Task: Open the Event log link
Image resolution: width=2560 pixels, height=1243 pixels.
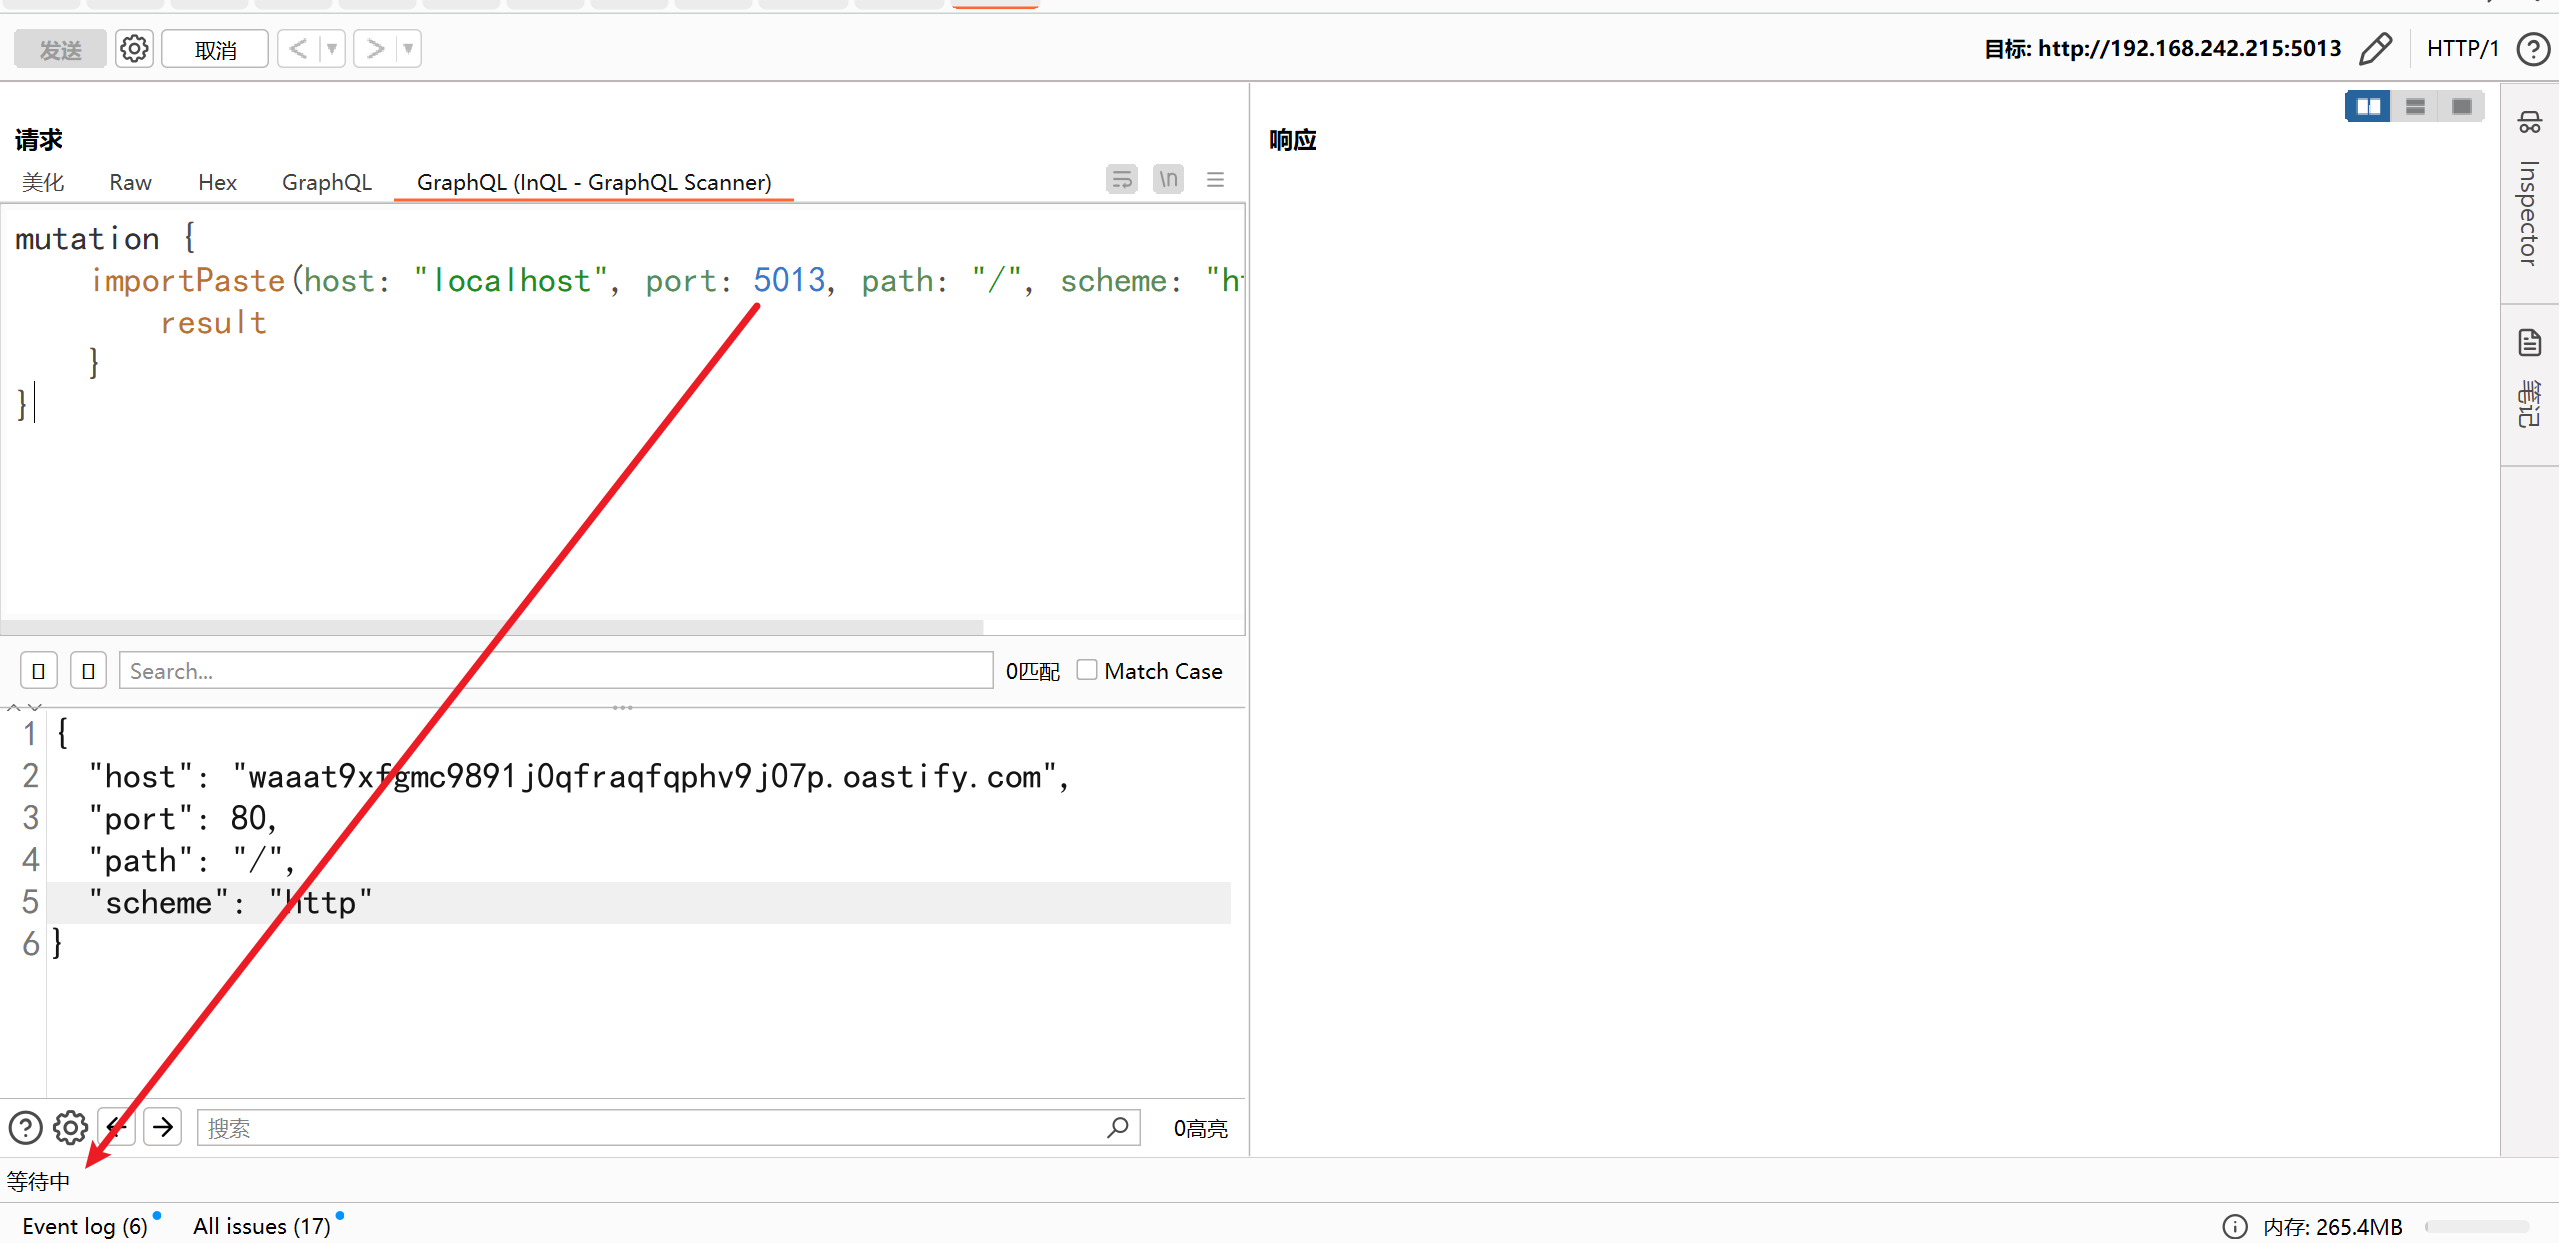Action: click(85, 1226)
